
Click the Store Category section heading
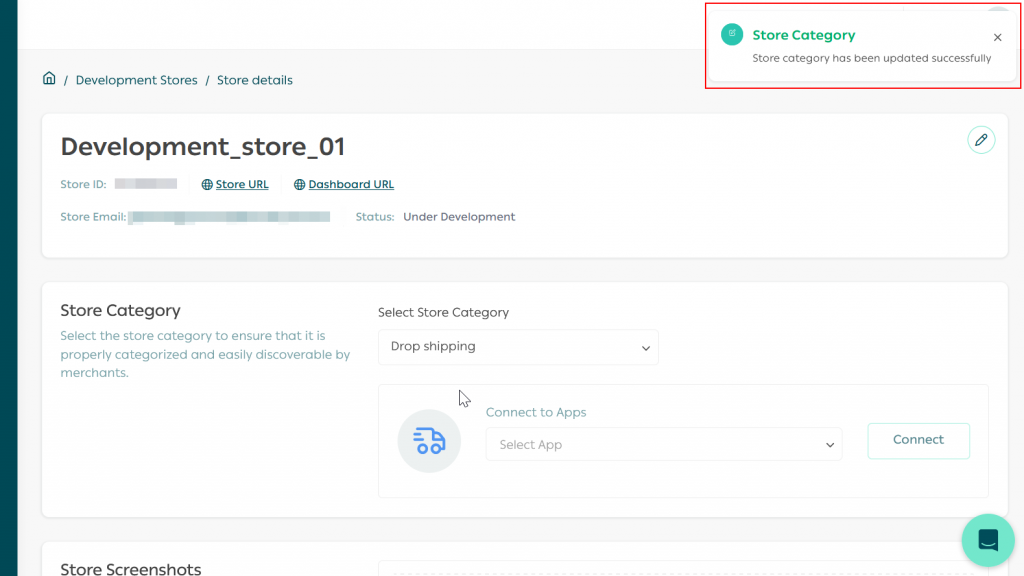pos(121,310)
